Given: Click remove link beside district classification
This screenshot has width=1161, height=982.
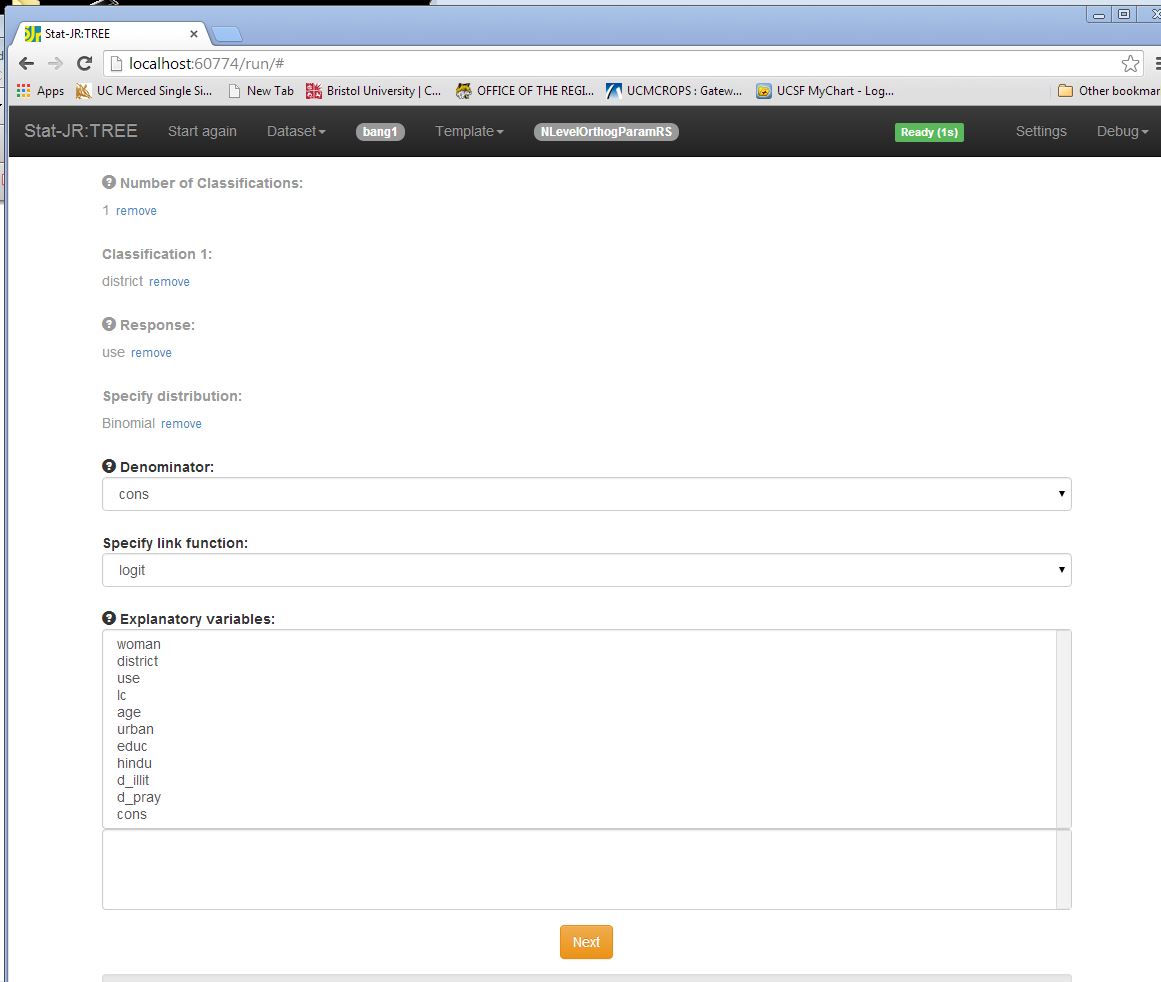Looking at the screenshot, I should [169, 282].
